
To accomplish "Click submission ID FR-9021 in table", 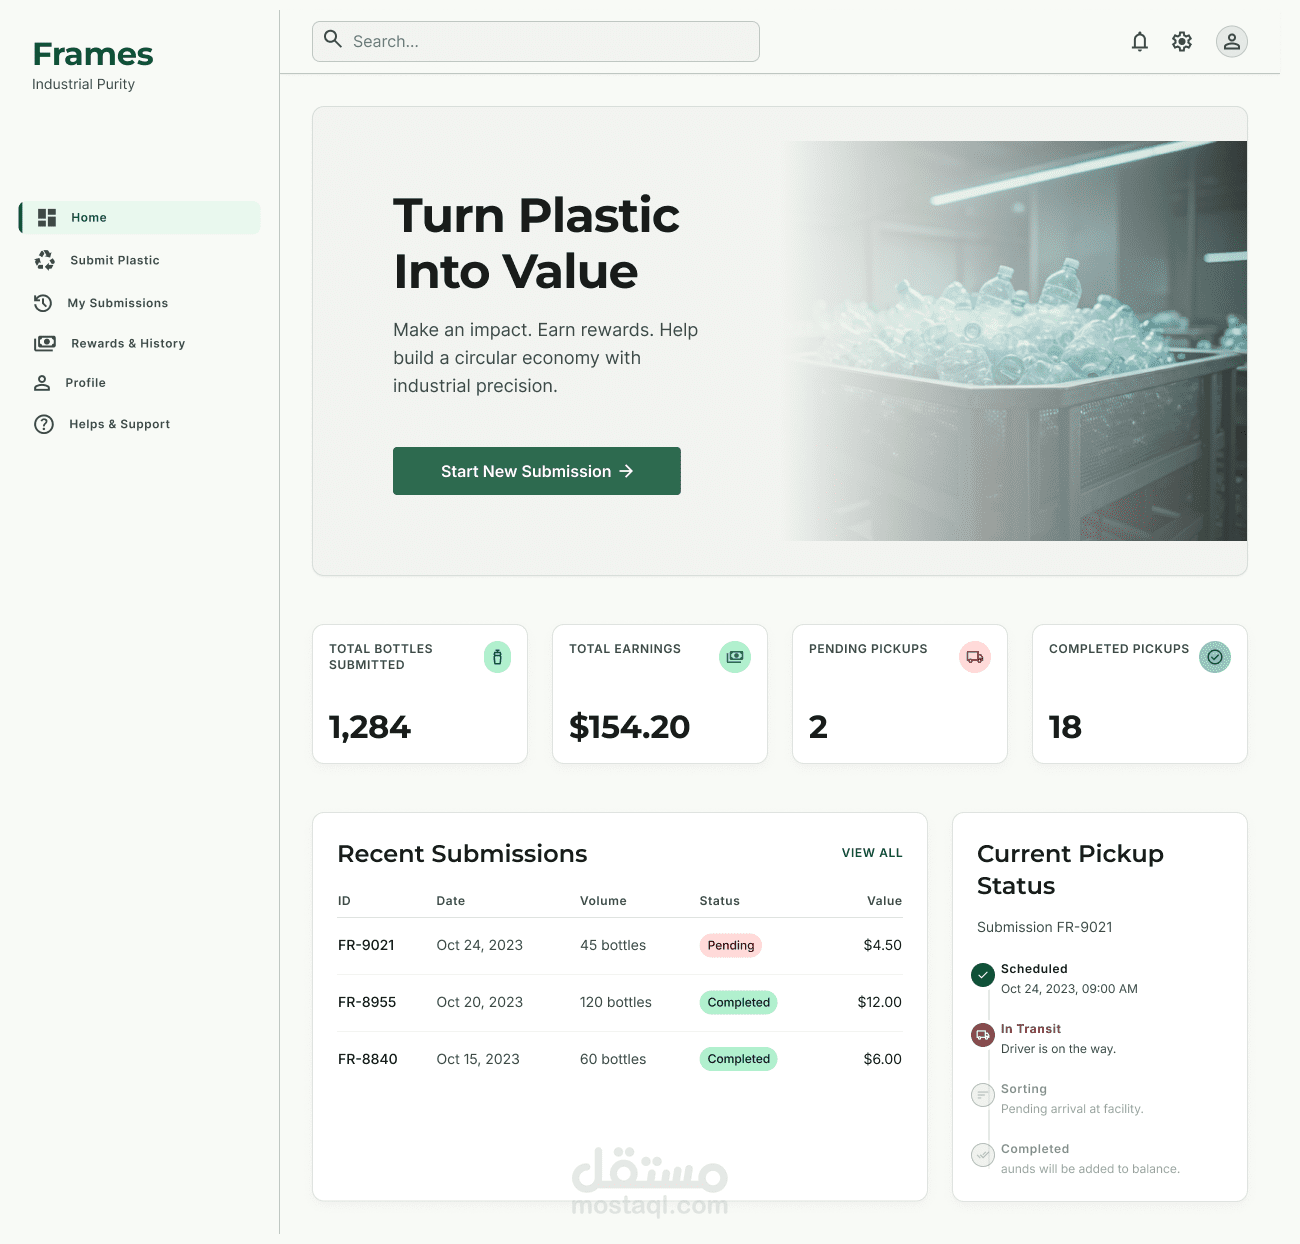I will coord(366,945).
